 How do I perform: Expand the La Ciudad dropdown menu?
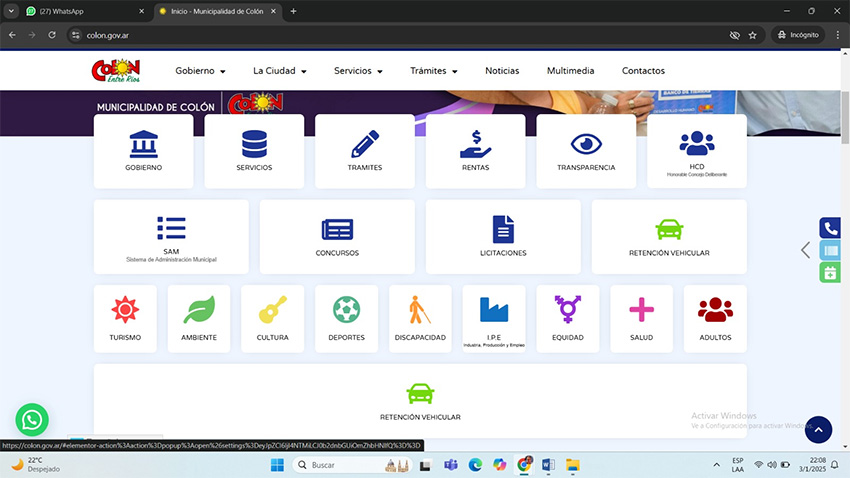(x=279, y=71)
